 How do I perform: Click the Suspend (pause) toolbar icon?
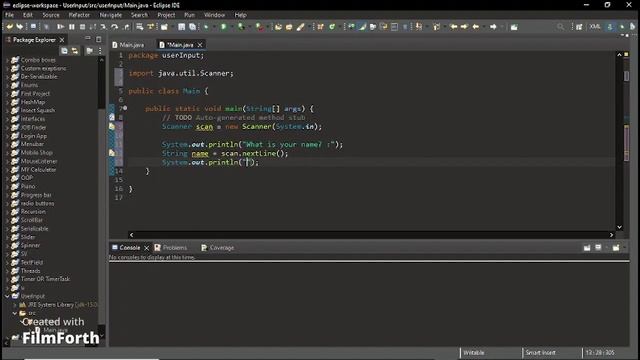coord(72,27)
